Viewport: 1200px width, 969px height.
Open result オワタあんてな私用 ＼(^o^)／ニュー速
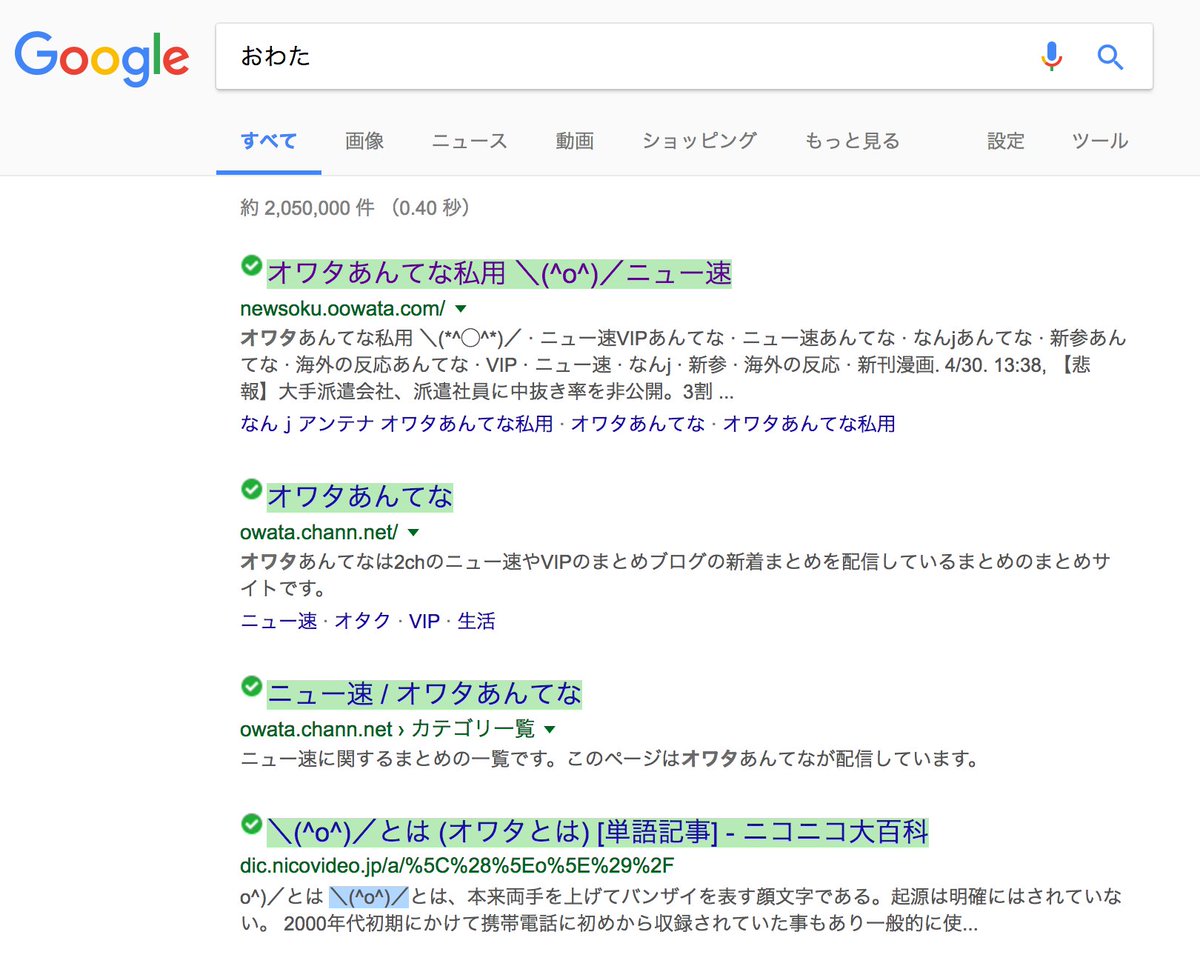click(x=500, y=272)
